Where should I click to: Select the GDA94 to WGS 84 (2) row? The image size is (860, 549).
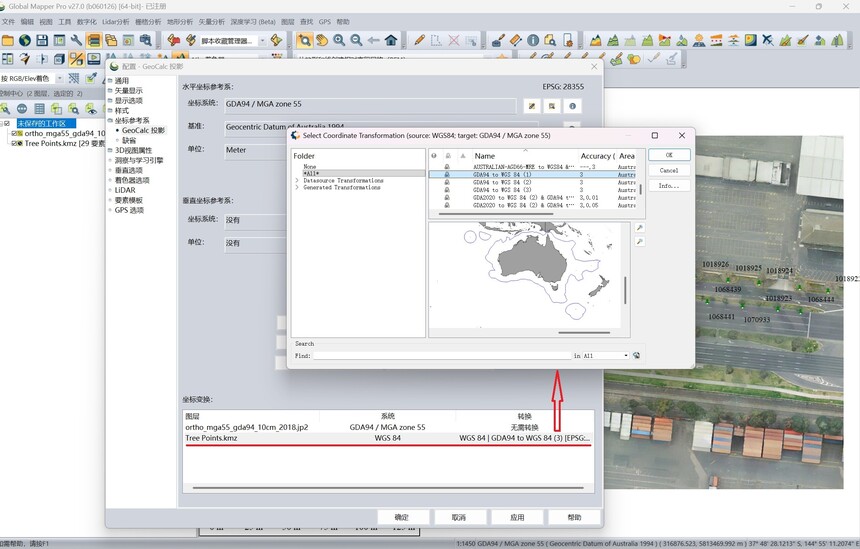click(x=532, y=182)
